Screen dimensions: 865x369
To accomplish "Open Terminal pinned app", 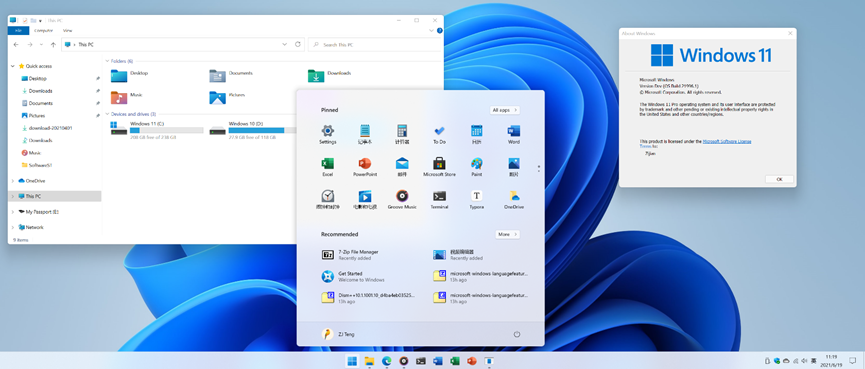I will tap(439, 199).
